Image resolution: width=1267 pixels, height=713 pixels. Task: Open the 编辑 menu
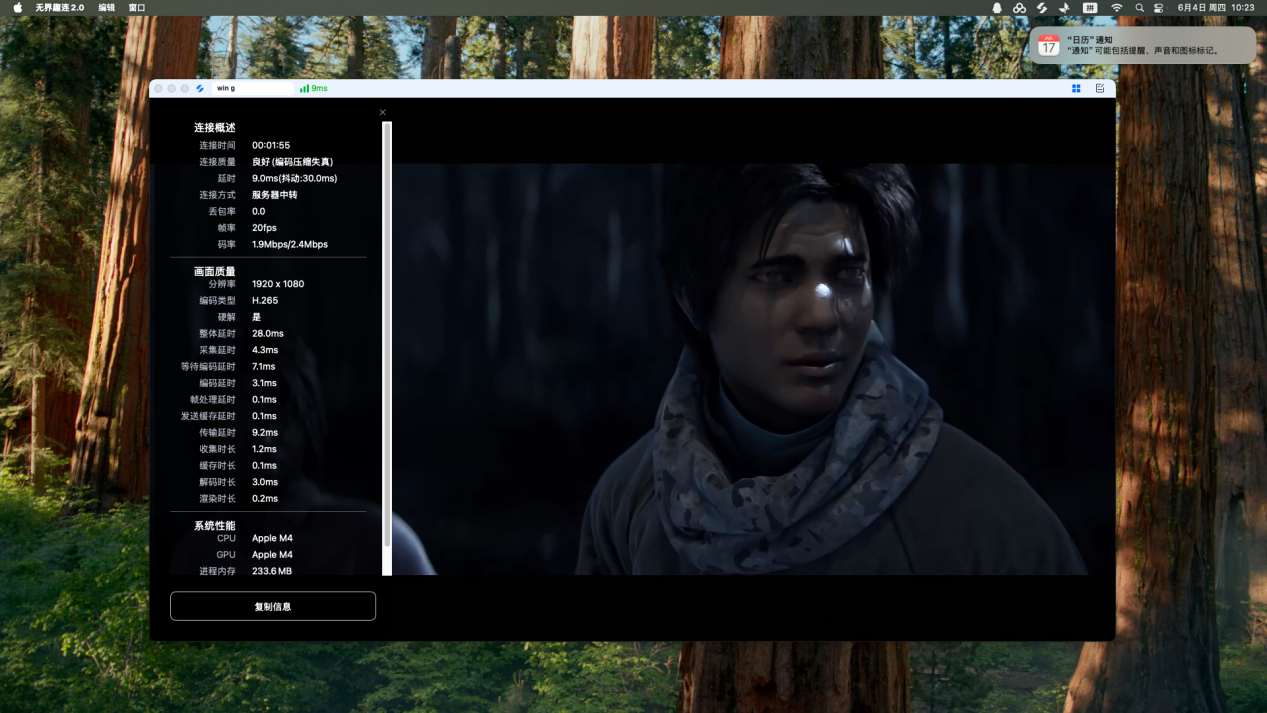point(107,7)
